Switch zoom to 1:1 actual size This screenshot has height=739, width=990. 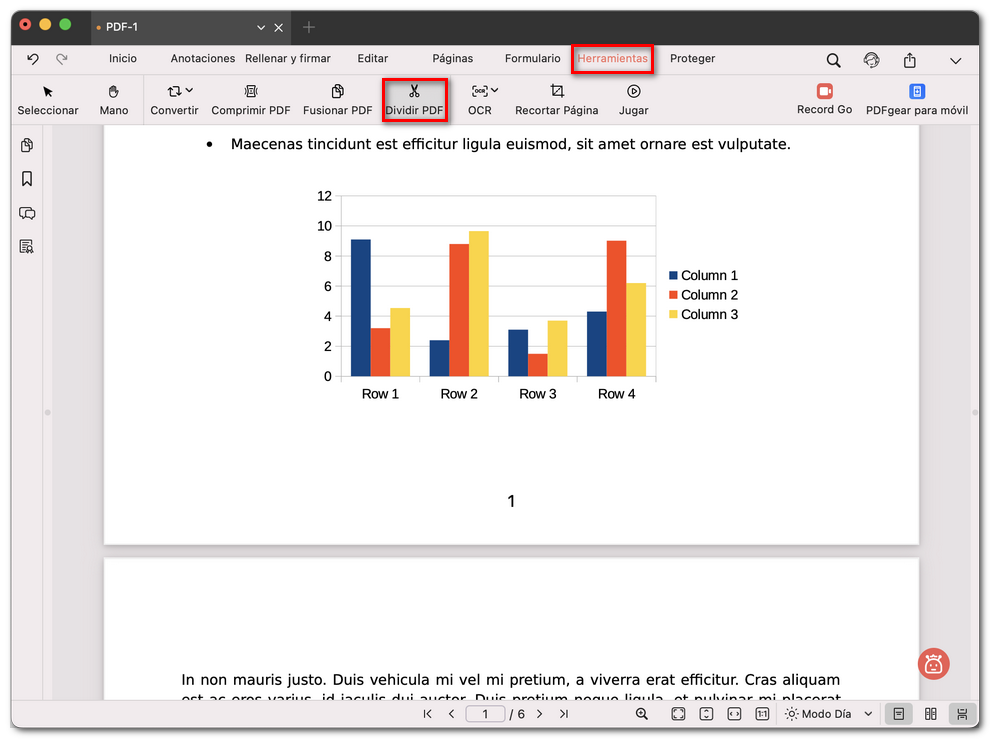click(761, 713)
